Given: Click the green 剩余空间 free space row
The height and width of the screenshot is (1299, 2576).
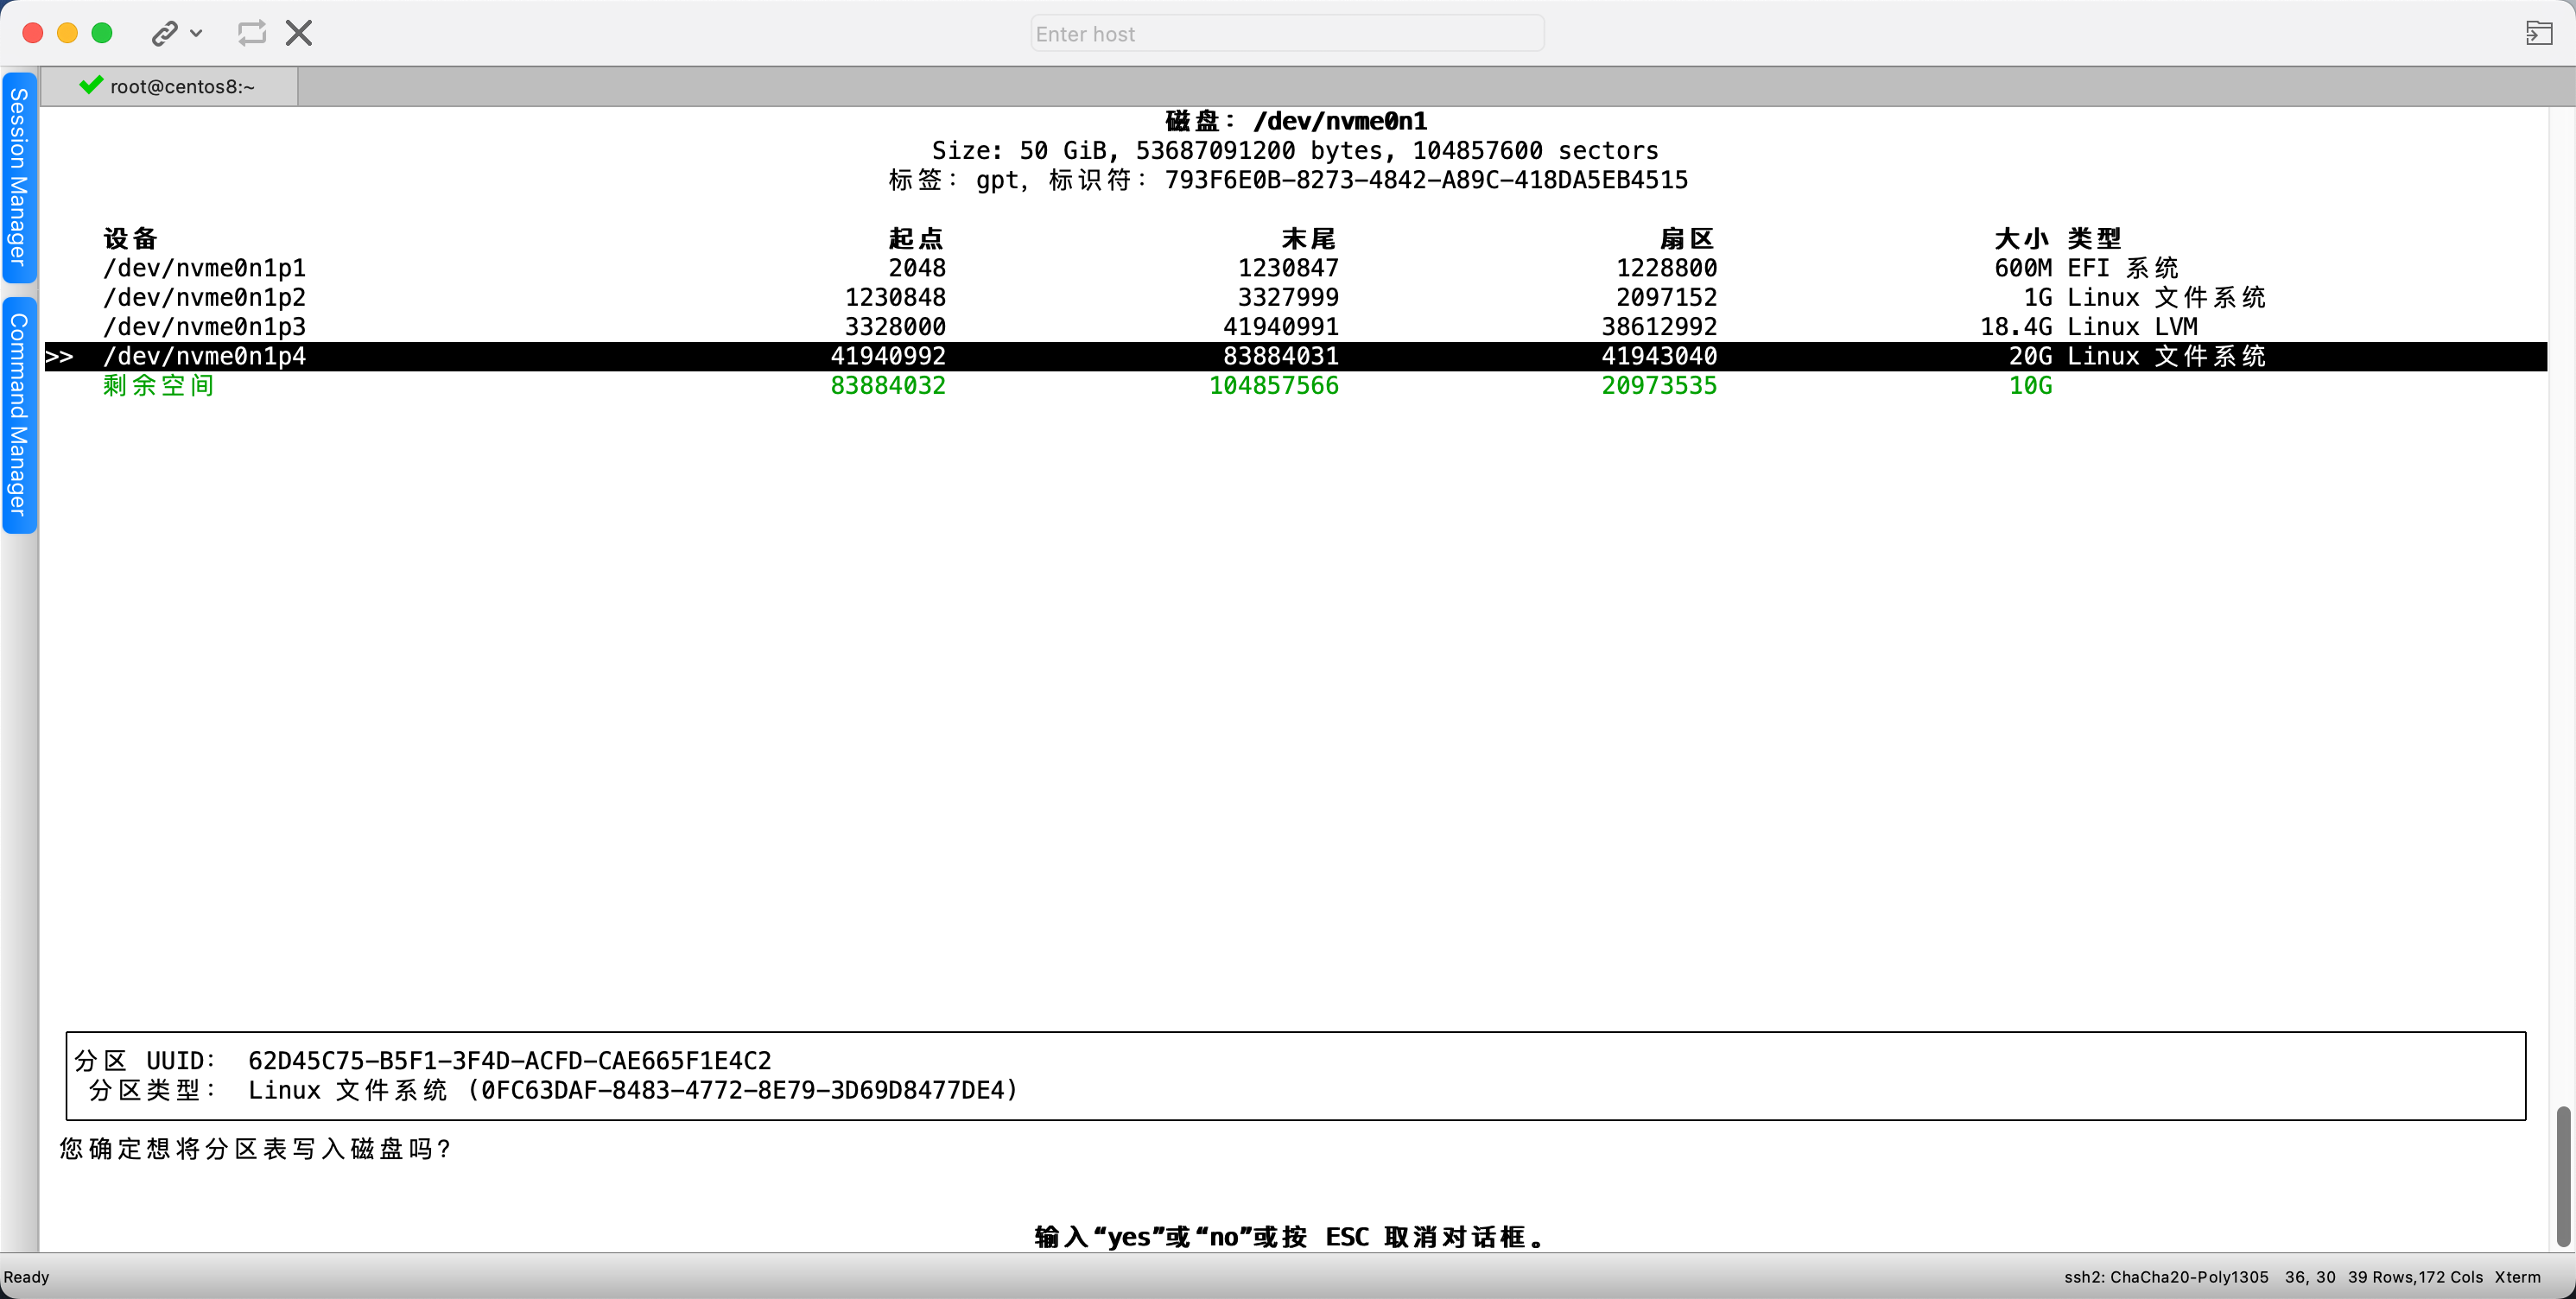Looking at the screenshot, I should point(159,386).
